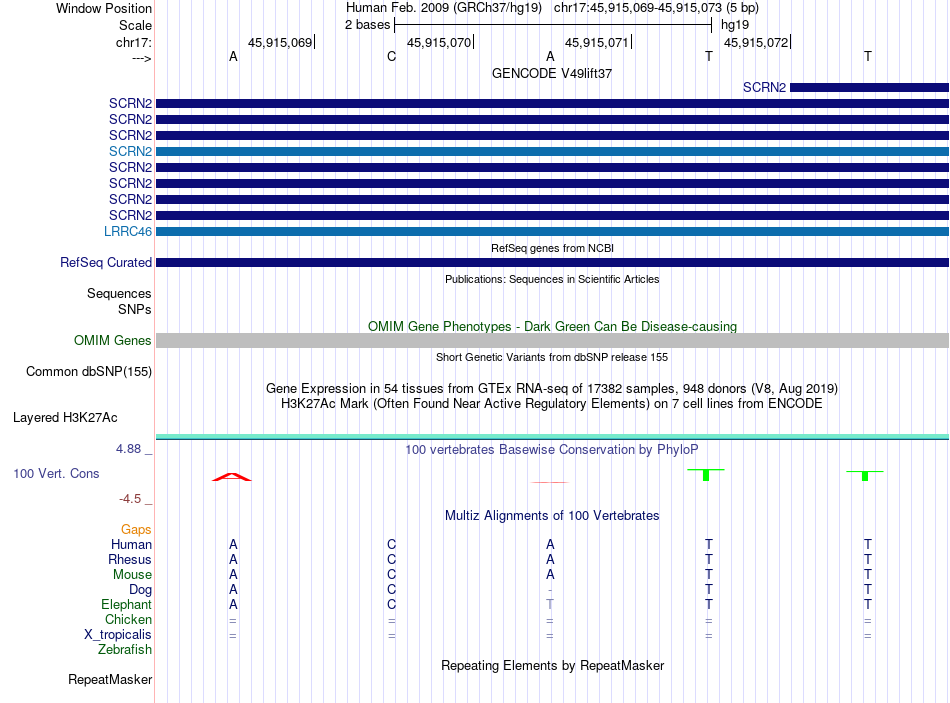Select the gray OMIM Genes bar

coord(553,341)
